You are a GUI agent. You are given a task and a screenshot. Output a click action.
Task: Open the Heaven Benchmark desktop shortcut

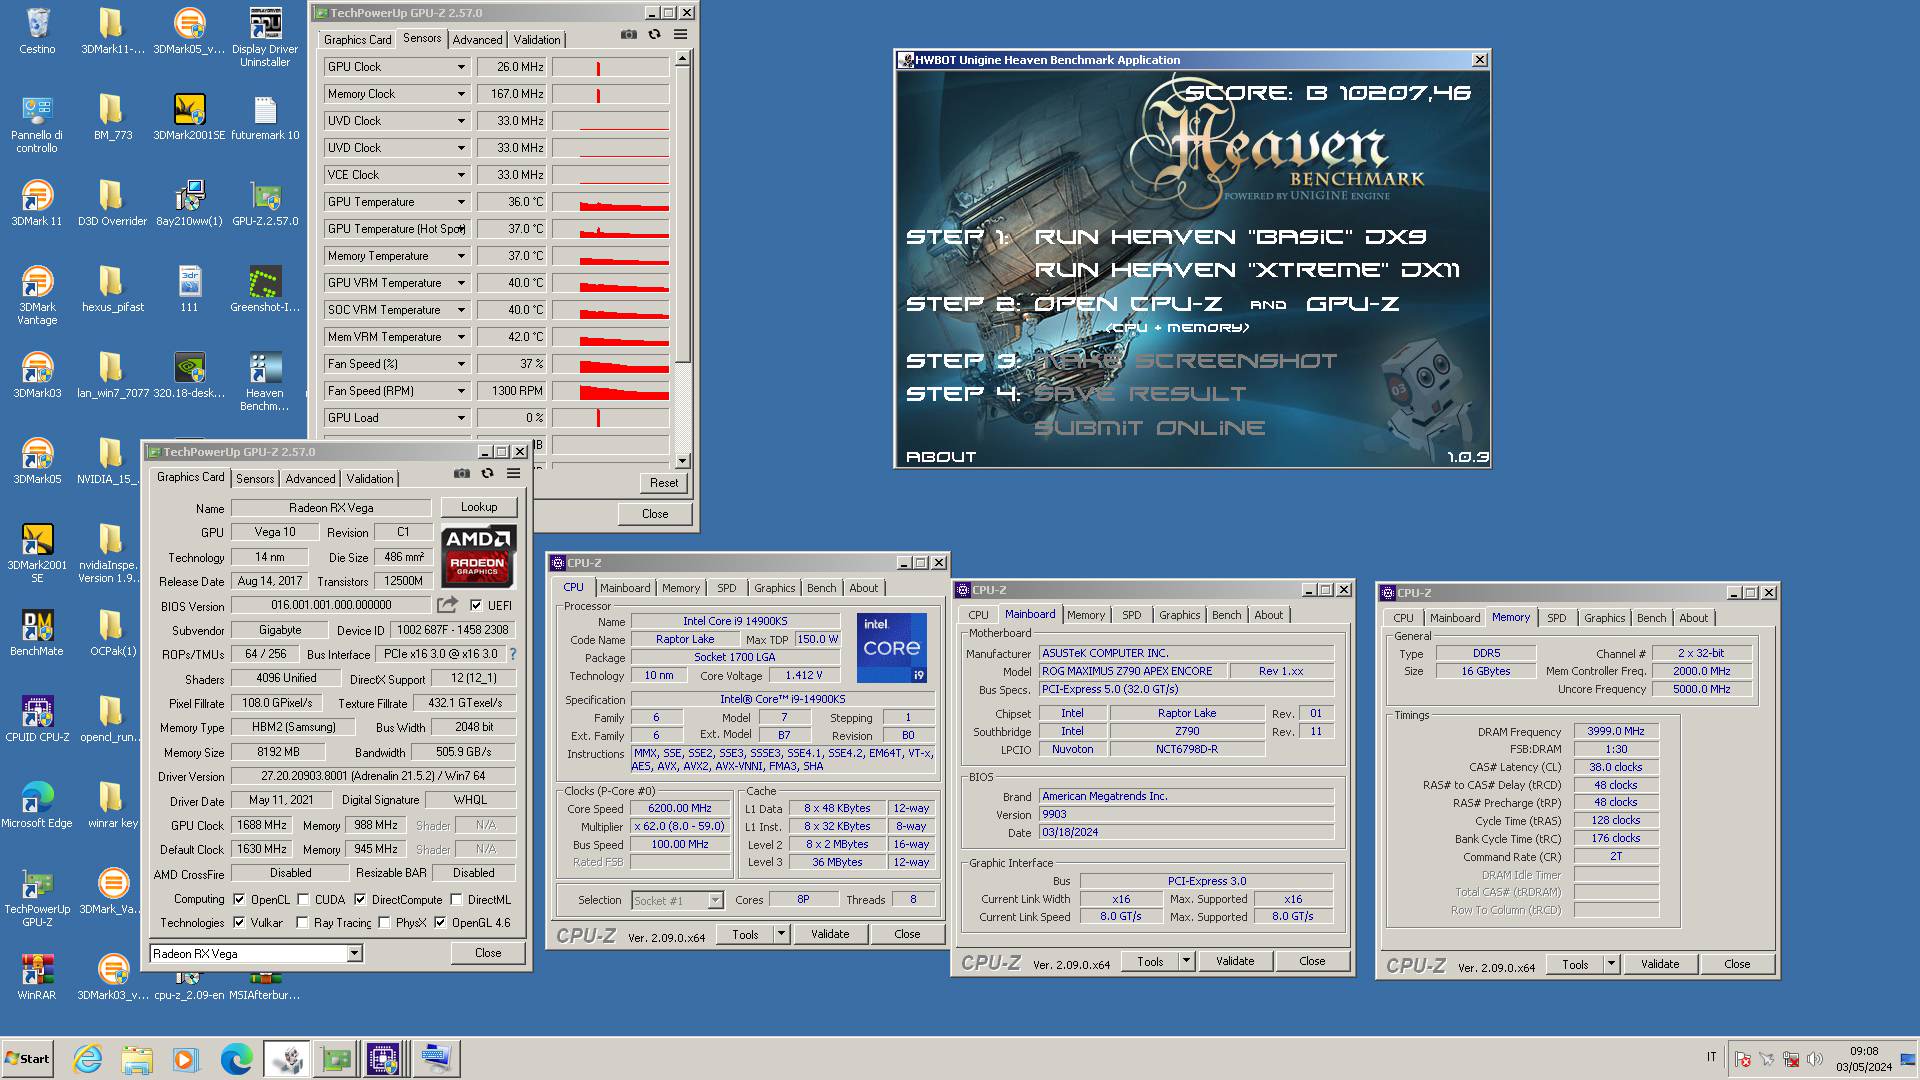265,382
